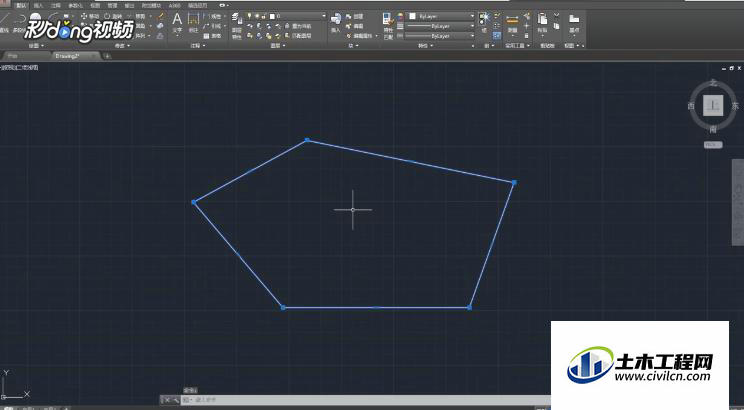Select the polyline's topmost vertex grip
This screenshot has width=744, height=410.
(x=307, y=140)
